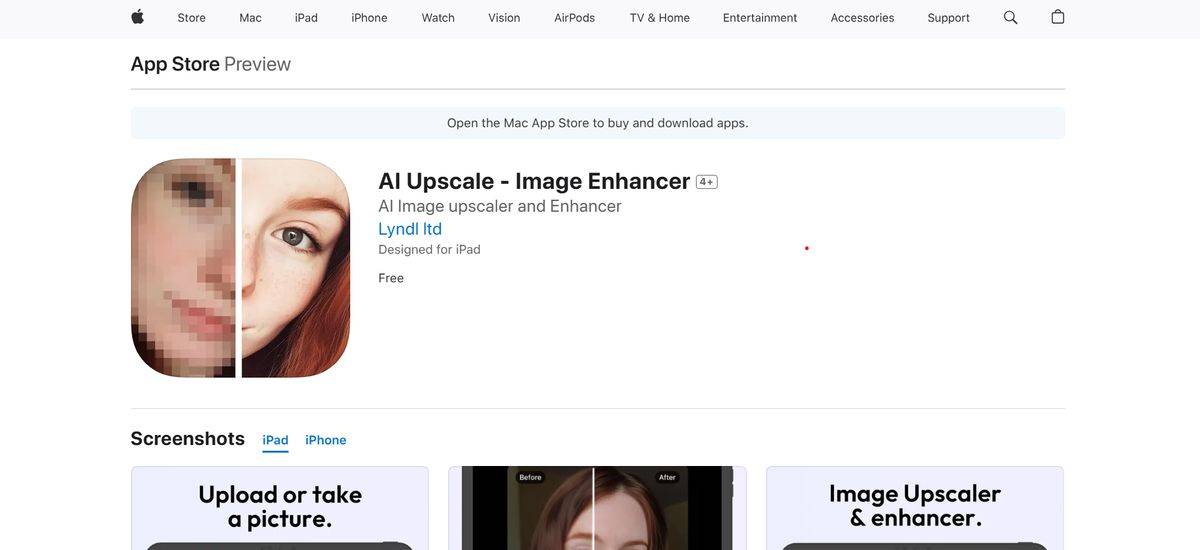The image size is (1200, 550).
Task: Open the 'Image Upscaler & enhancer' screenshot
Action: coord(915,508)
